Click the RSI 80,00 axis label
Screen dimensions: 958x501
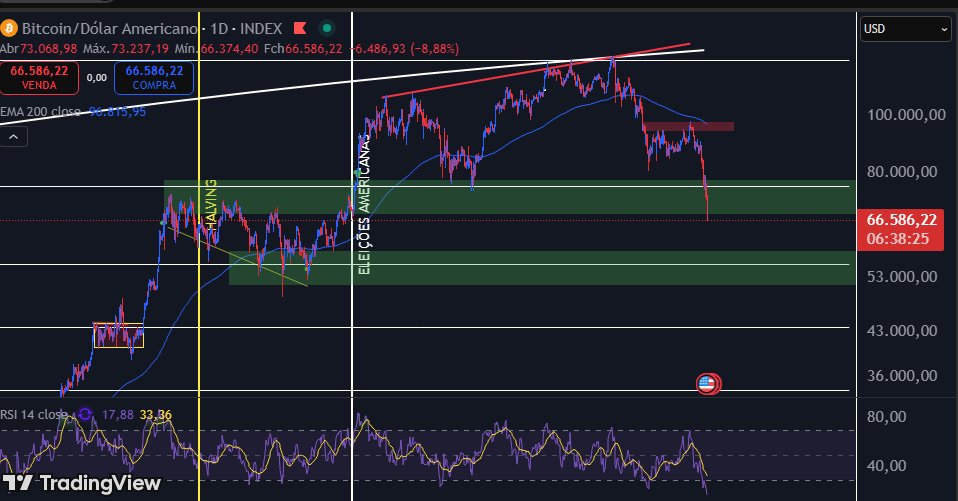[x=887, y=417]
